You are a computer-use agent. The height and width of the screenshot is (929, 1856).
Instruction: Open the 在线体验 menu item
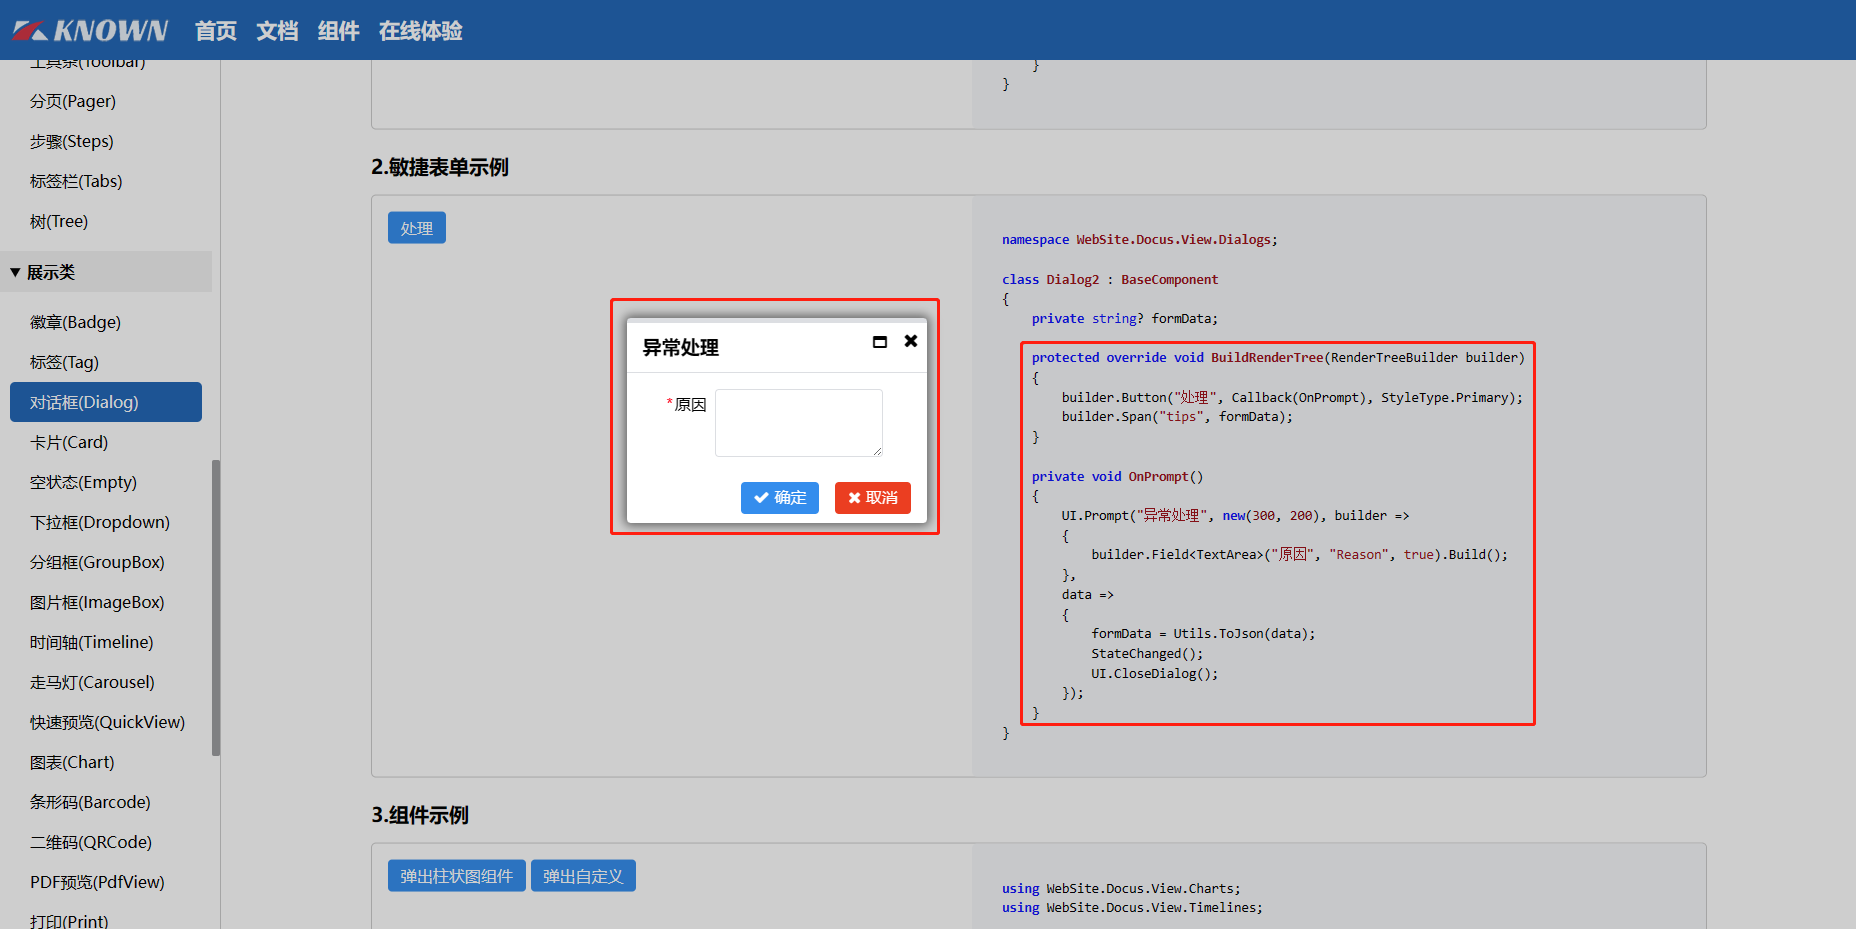(420, 31)
